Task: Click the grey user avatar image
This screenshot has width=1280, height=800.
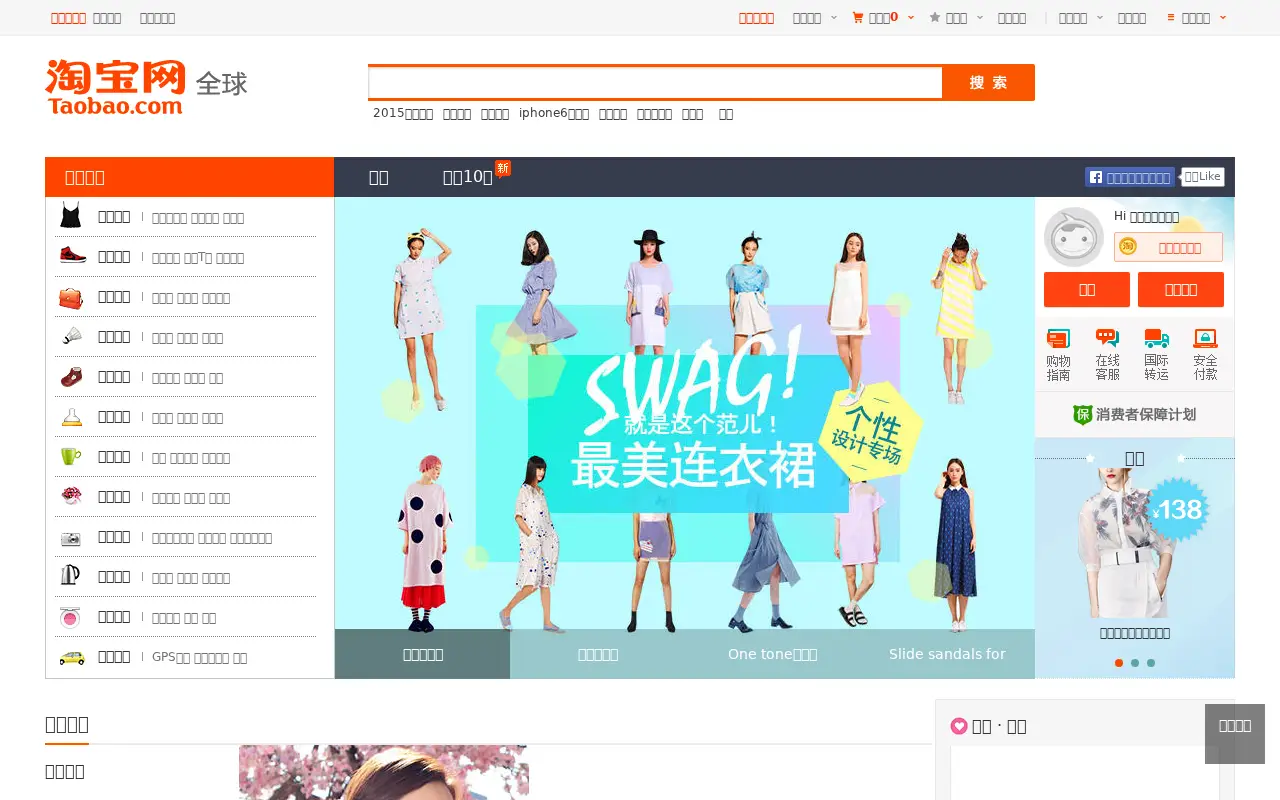Action: [1073, 237]
